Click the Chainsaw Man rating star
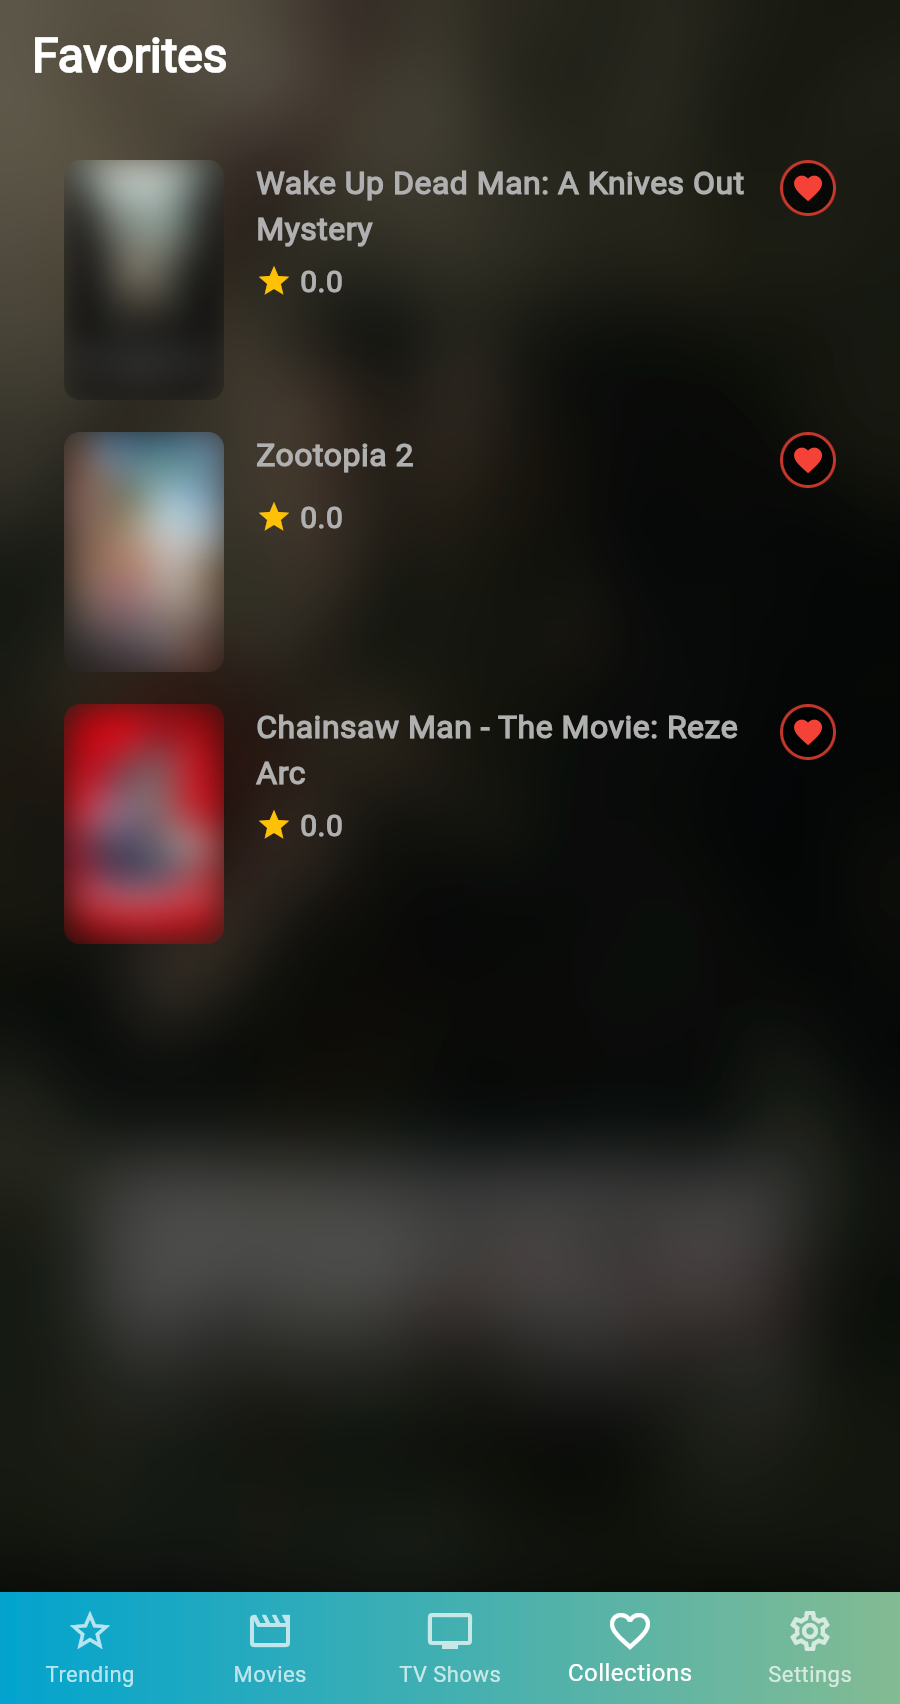 point(274,825)
